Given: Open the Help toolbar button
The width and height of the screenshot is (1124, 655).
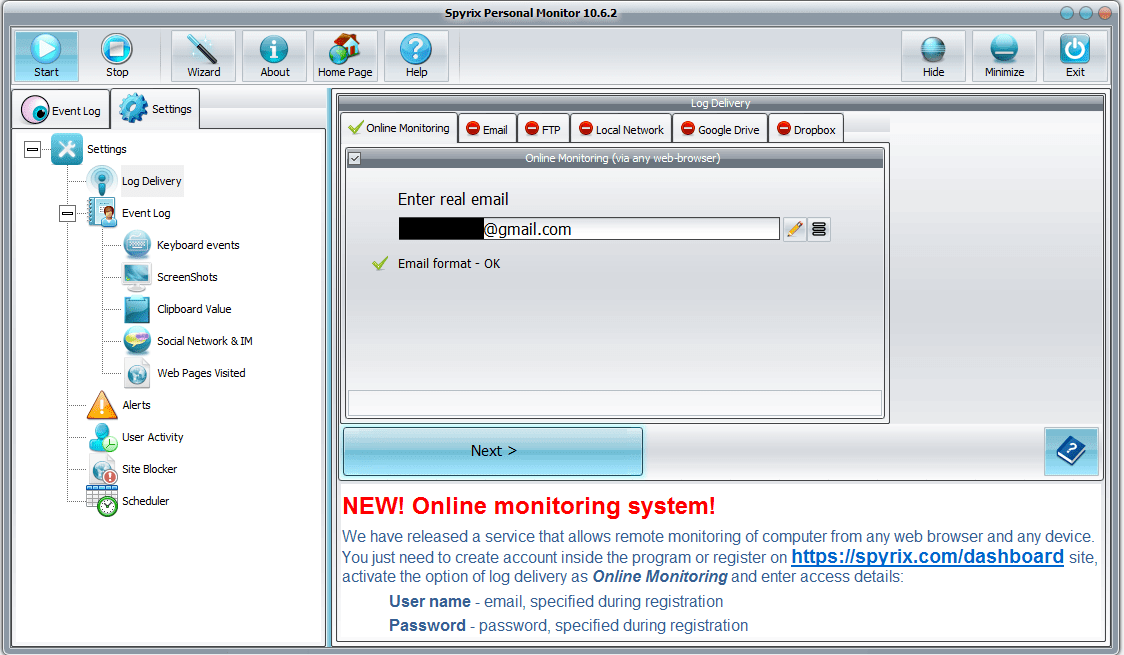Looking at the screenshot, I should click(416, 56).
